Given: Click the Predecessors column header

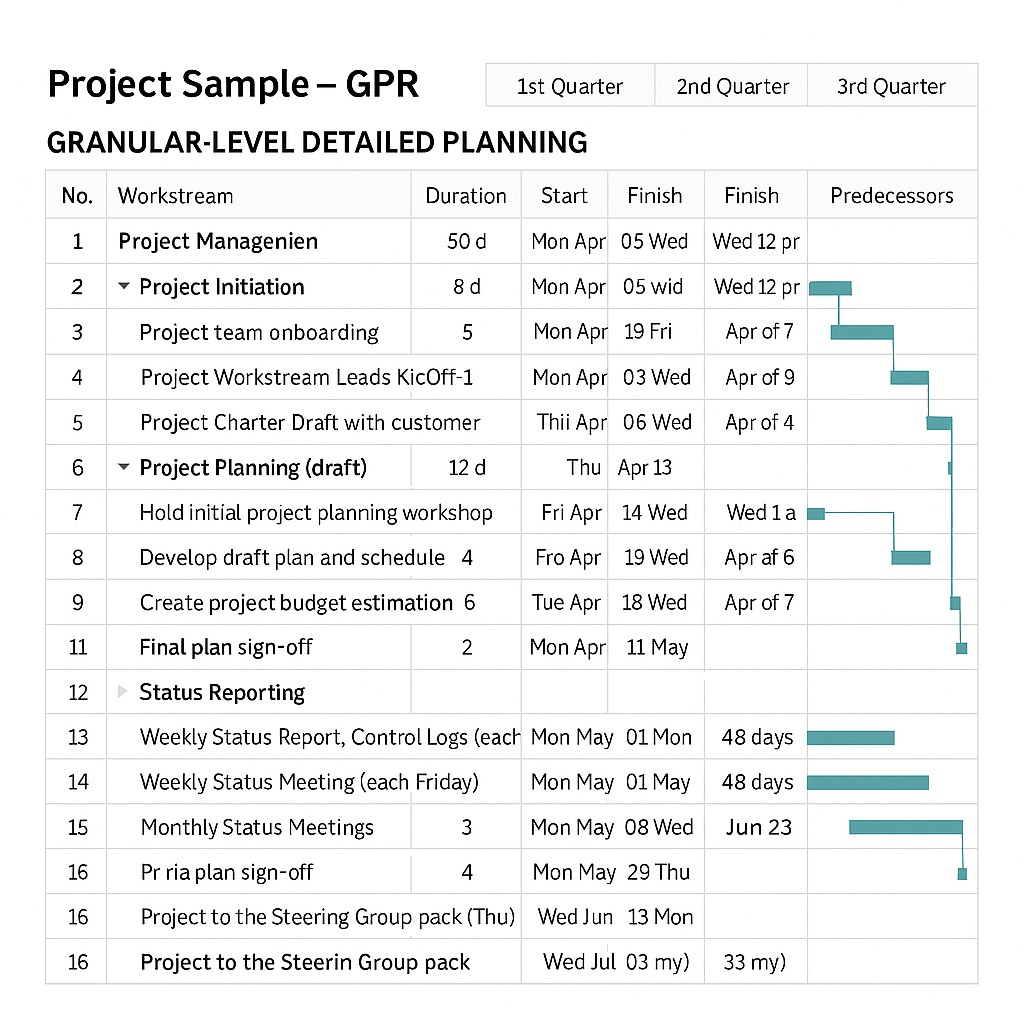Looking at the screenshot, I should pyautogui.click(x=891, y=196).
